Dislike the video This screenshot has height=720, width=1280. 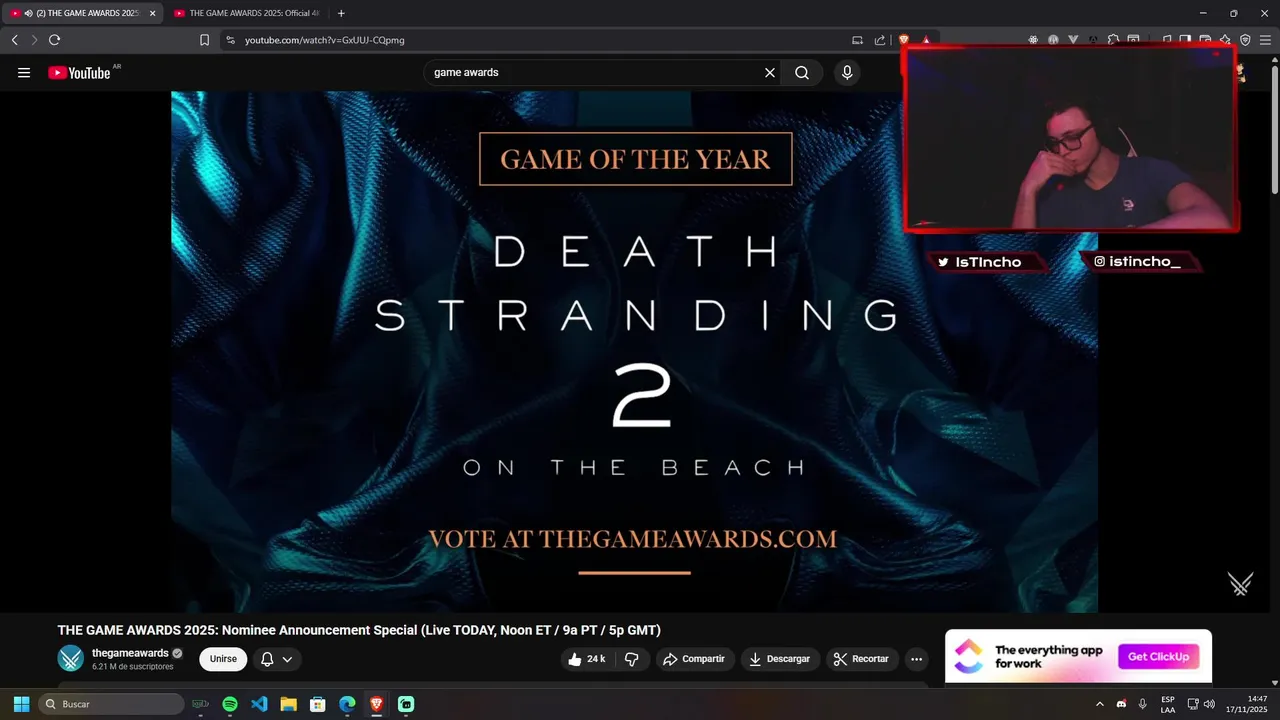tap(632, 659)
